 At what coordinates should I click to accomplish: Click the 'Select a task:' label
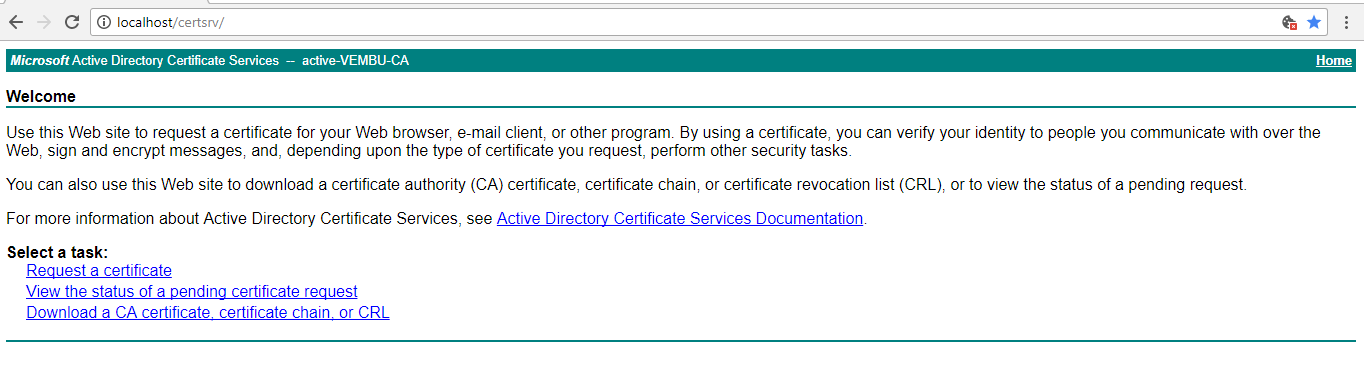[x=57, y=253]
